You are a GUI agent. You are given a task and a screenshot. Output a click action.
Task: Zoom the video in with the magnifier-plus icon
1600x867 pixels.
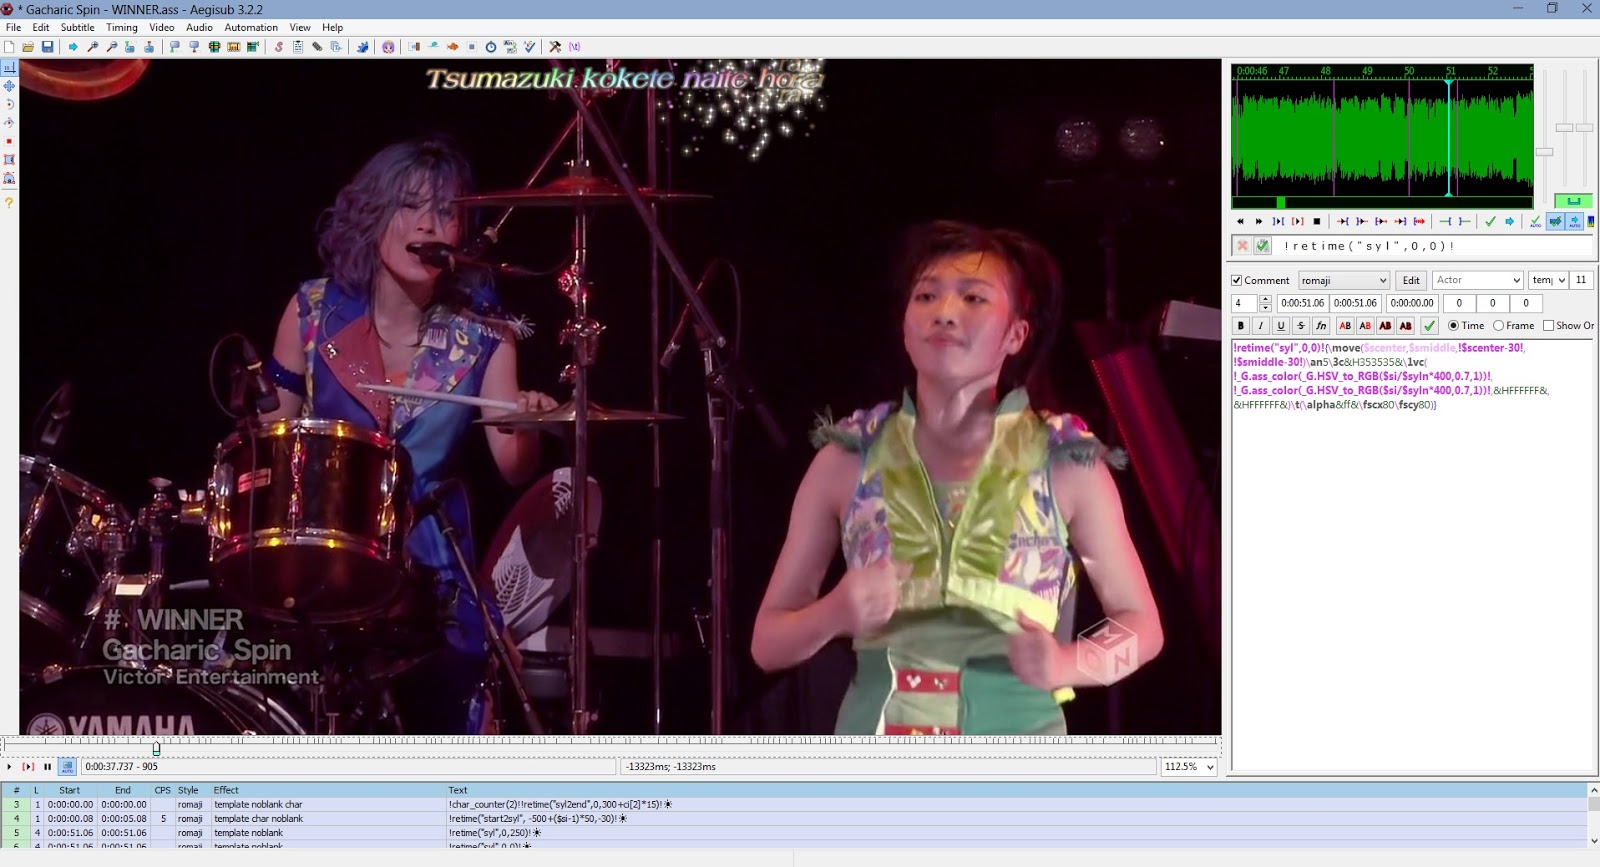(x=92, y=47)
